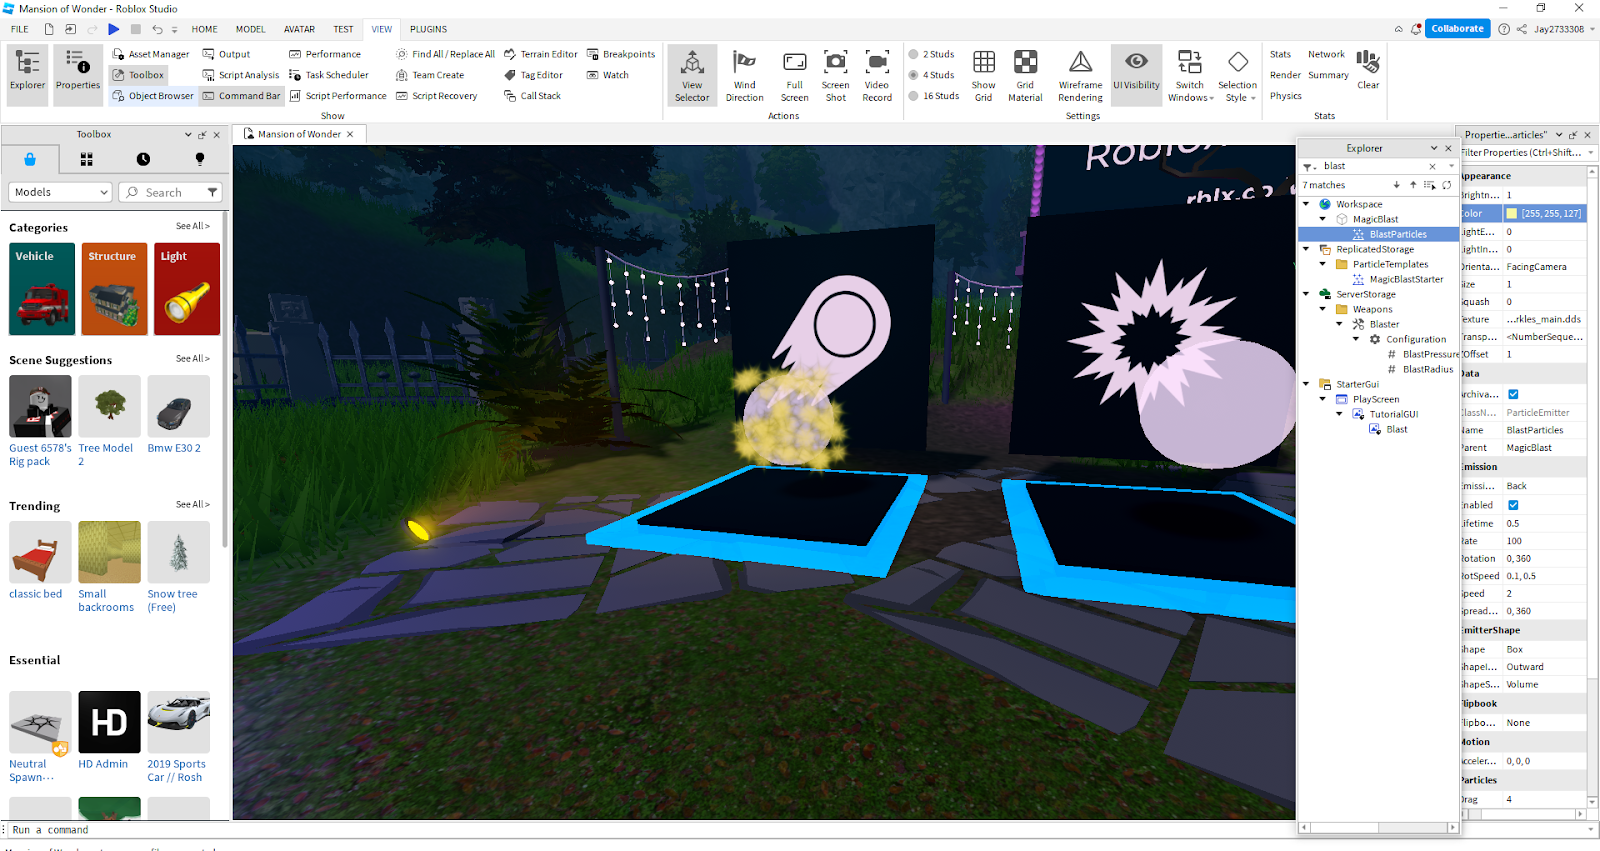Toggle the Command Bar
Image resolution: width=1600 pixels, height=851 pixels.
click(241, 96)
